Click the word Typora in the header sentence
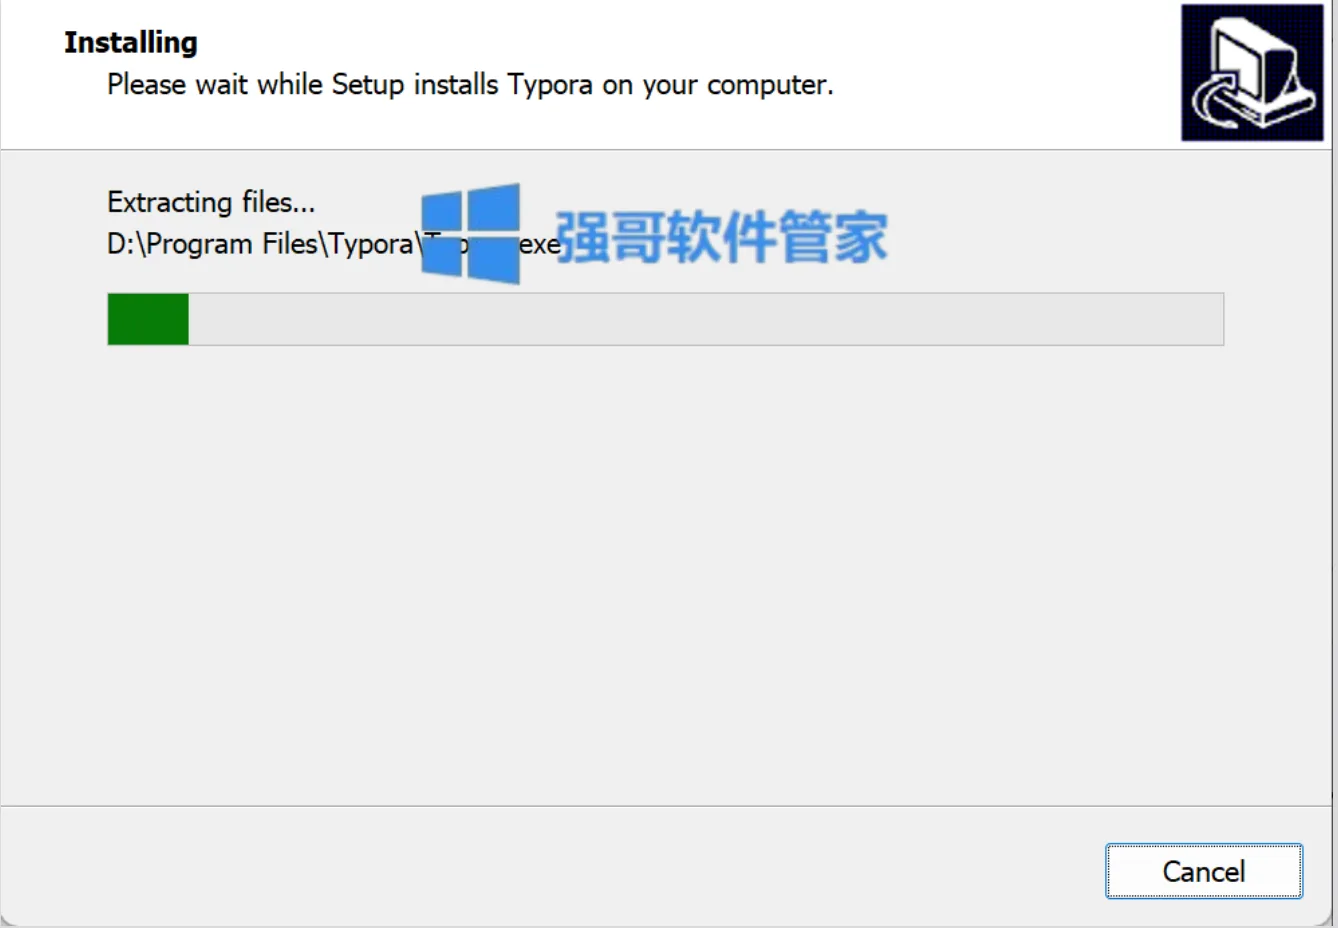This screenshot has height=928, width=1338. pos(550,86)
